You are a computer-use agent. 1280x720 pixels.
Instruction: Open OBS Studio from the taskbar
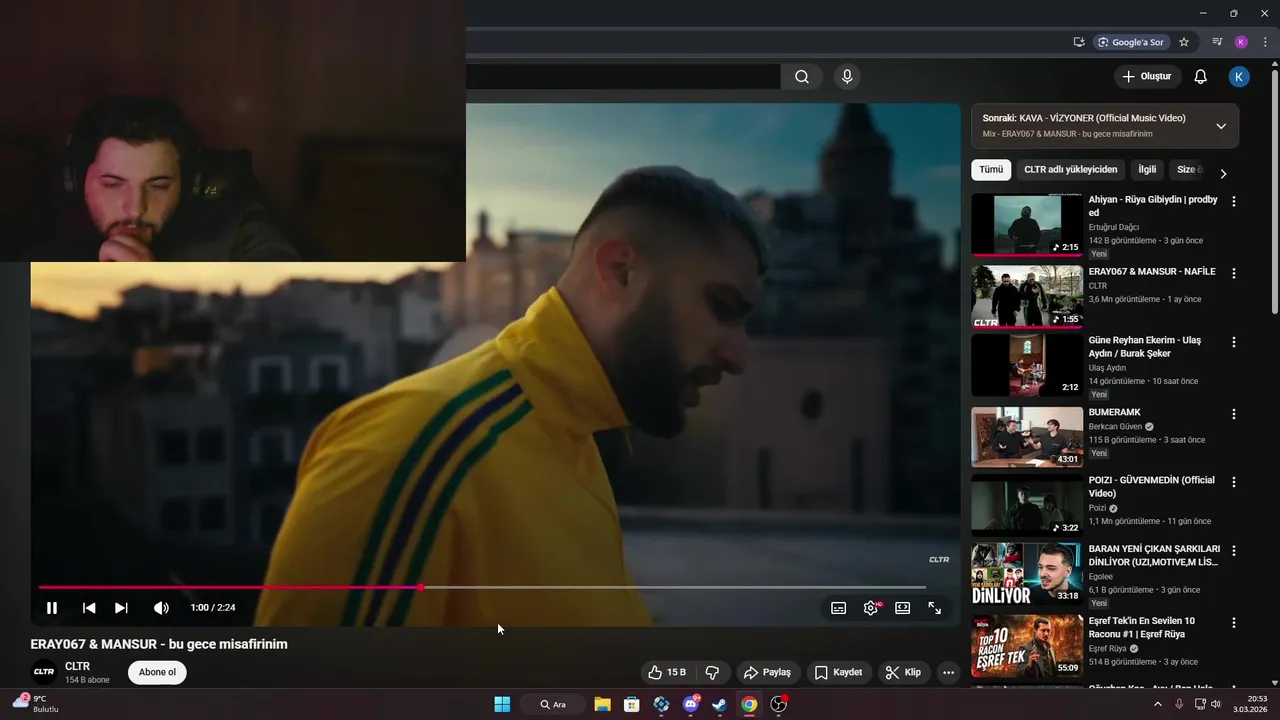pyautogui.click(x=779, y=704)
